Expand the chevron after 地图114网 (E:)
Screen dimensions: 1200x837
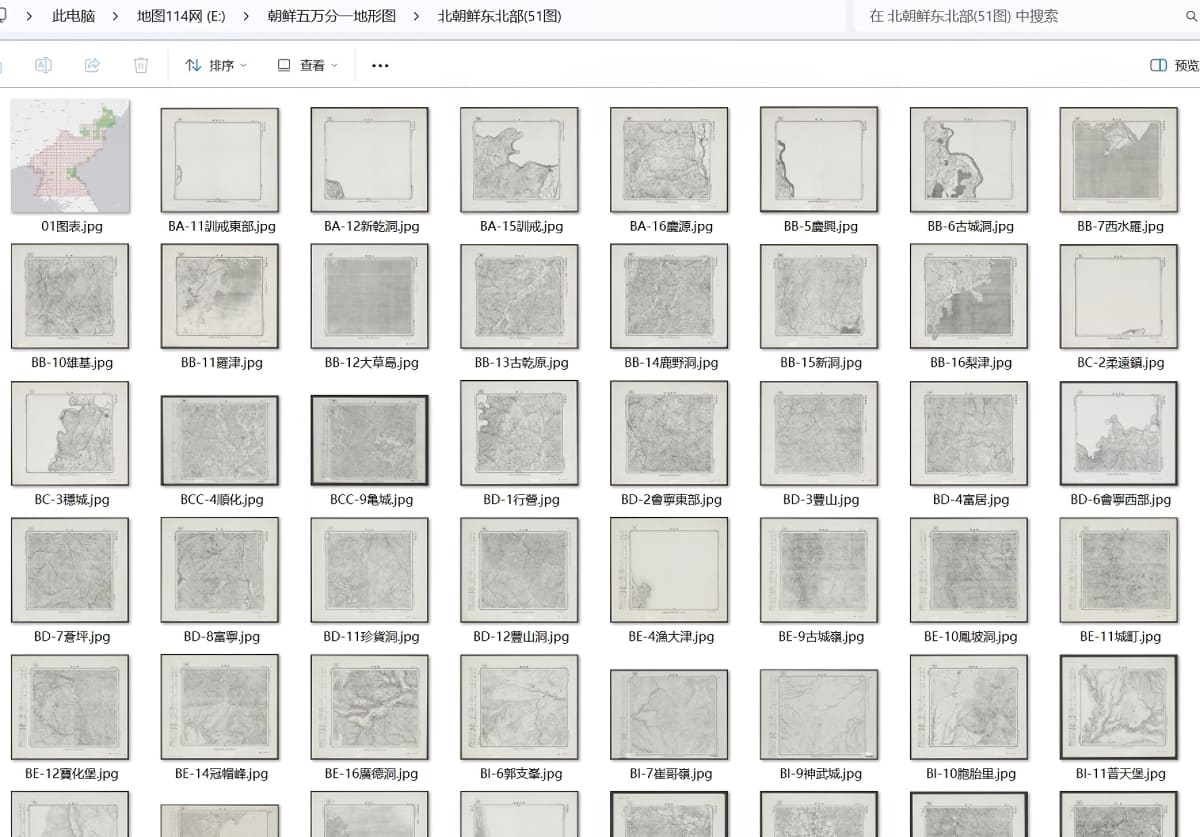246,16
